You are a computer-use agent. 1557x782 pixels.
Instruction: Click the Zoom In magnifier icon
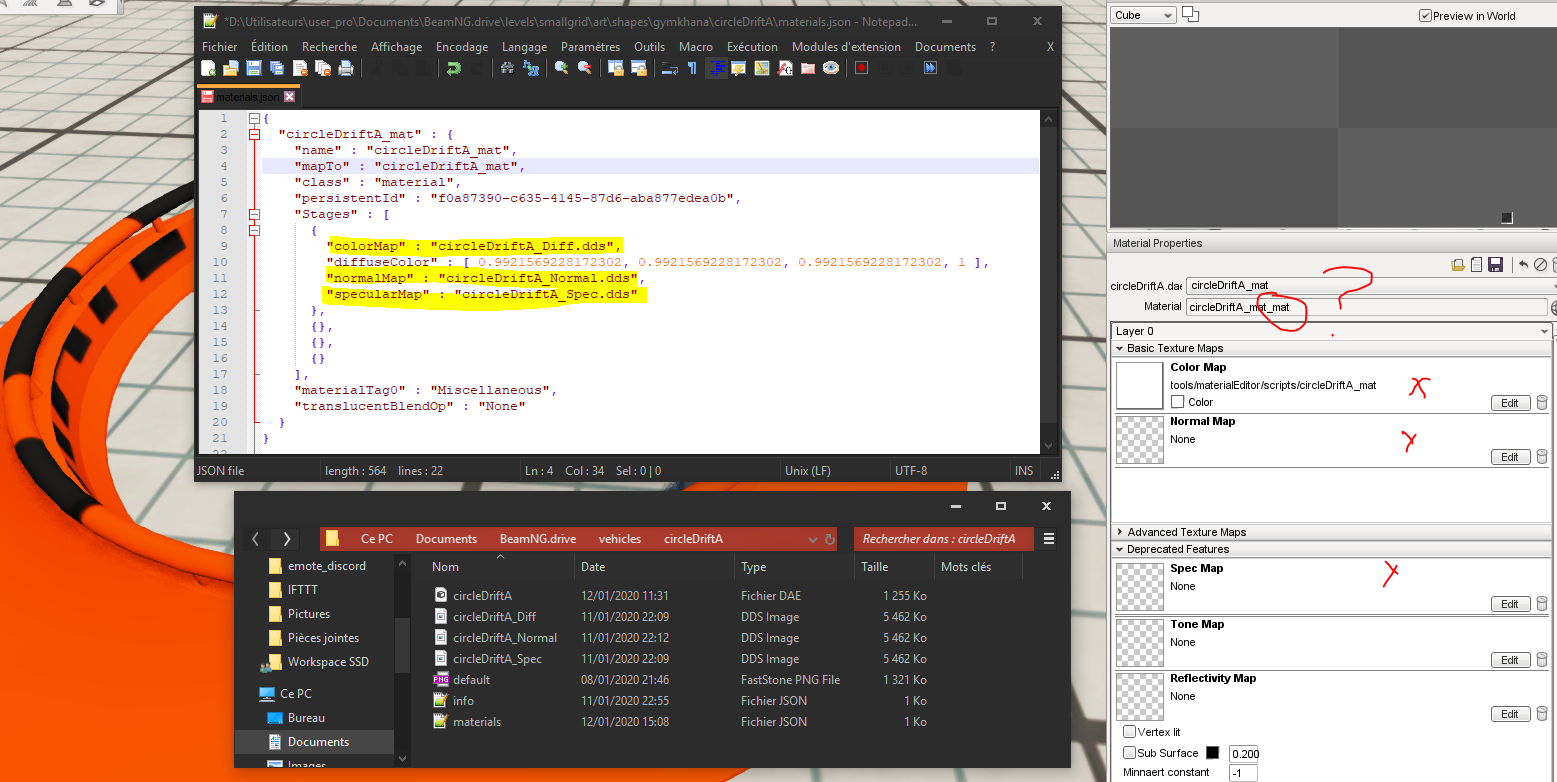point(562,68)
